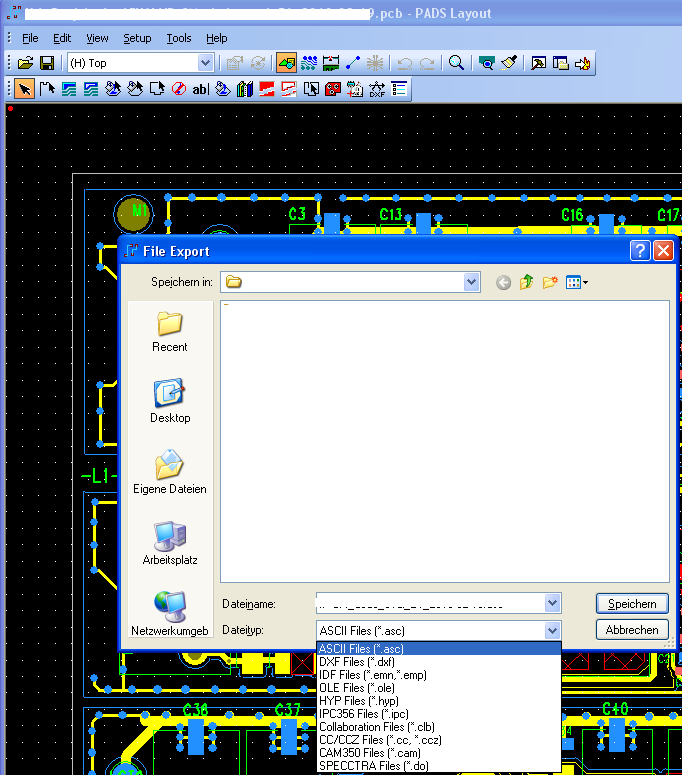The image size is (682, 775).
Task: Select DXF Files (*.dxf) option
Action: coord(439,662)
